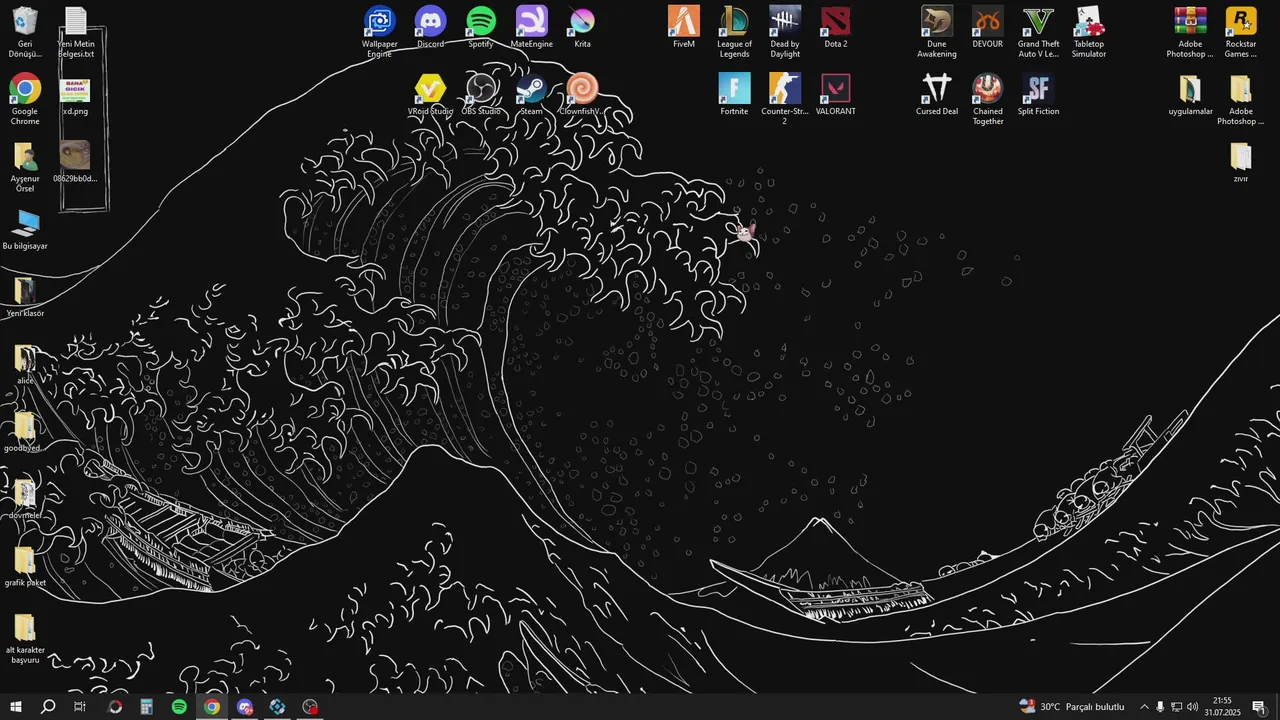This screenshot has height=720, width=1280.
Task: Open taskbar search magnifier
Action: coord(48,707)
